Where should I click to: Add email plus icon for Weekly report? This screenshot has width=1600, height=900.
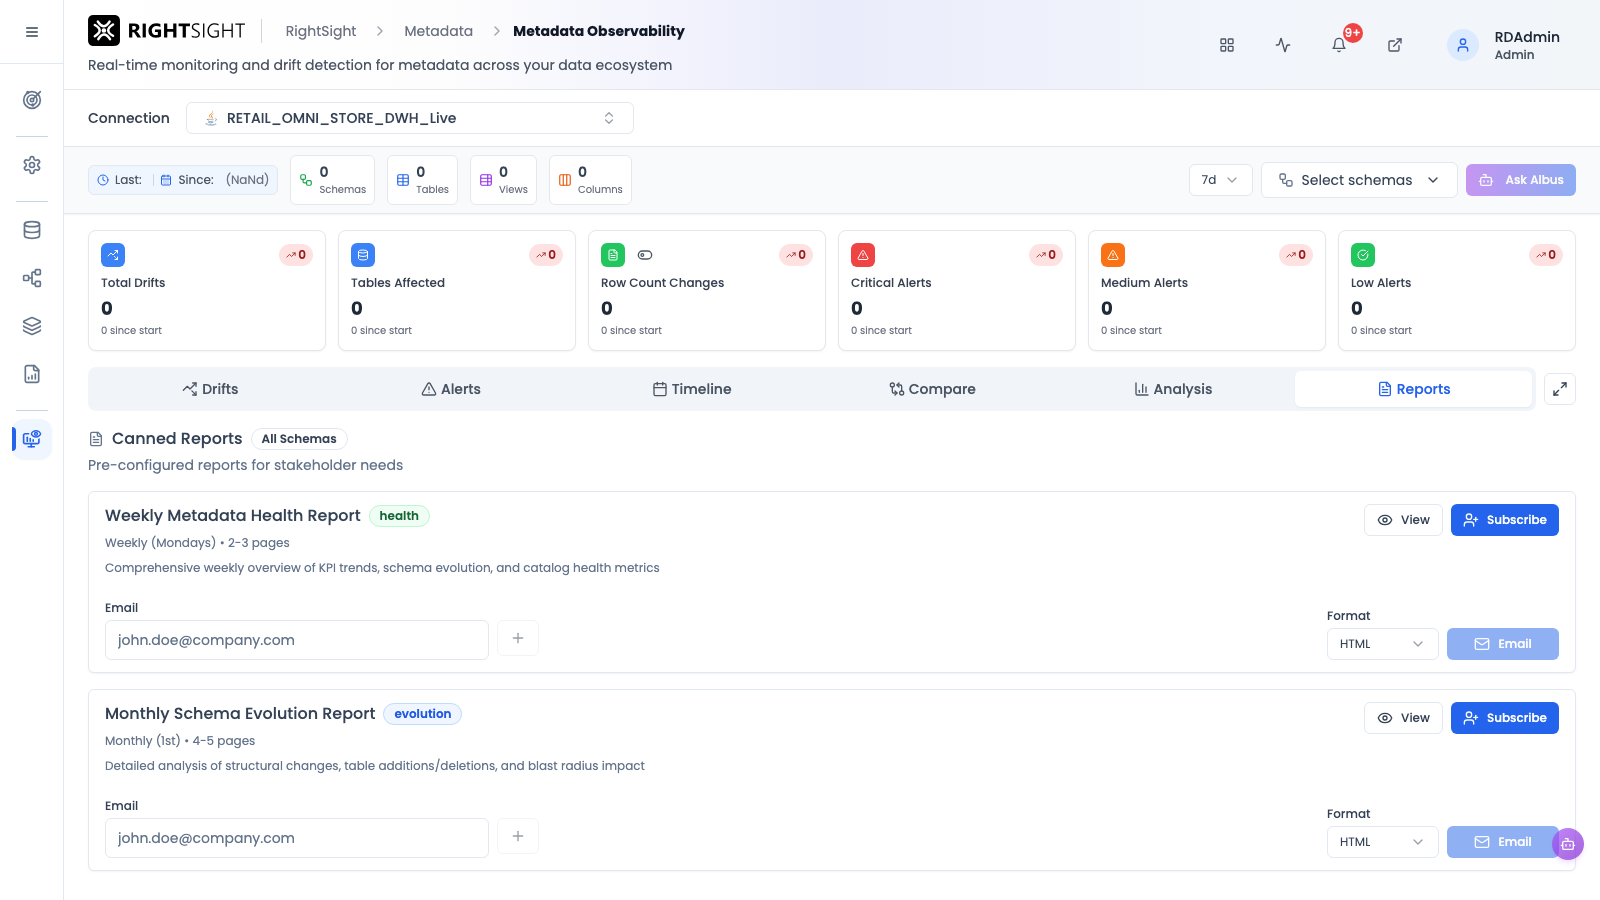click(x=518, y=638)
